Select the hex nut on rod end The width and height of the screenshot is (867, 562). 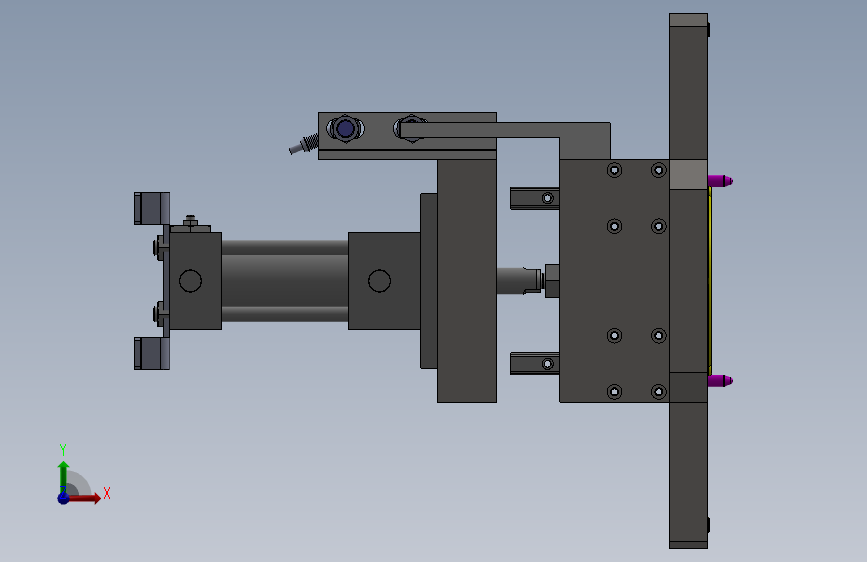click(x=551, y=281)
